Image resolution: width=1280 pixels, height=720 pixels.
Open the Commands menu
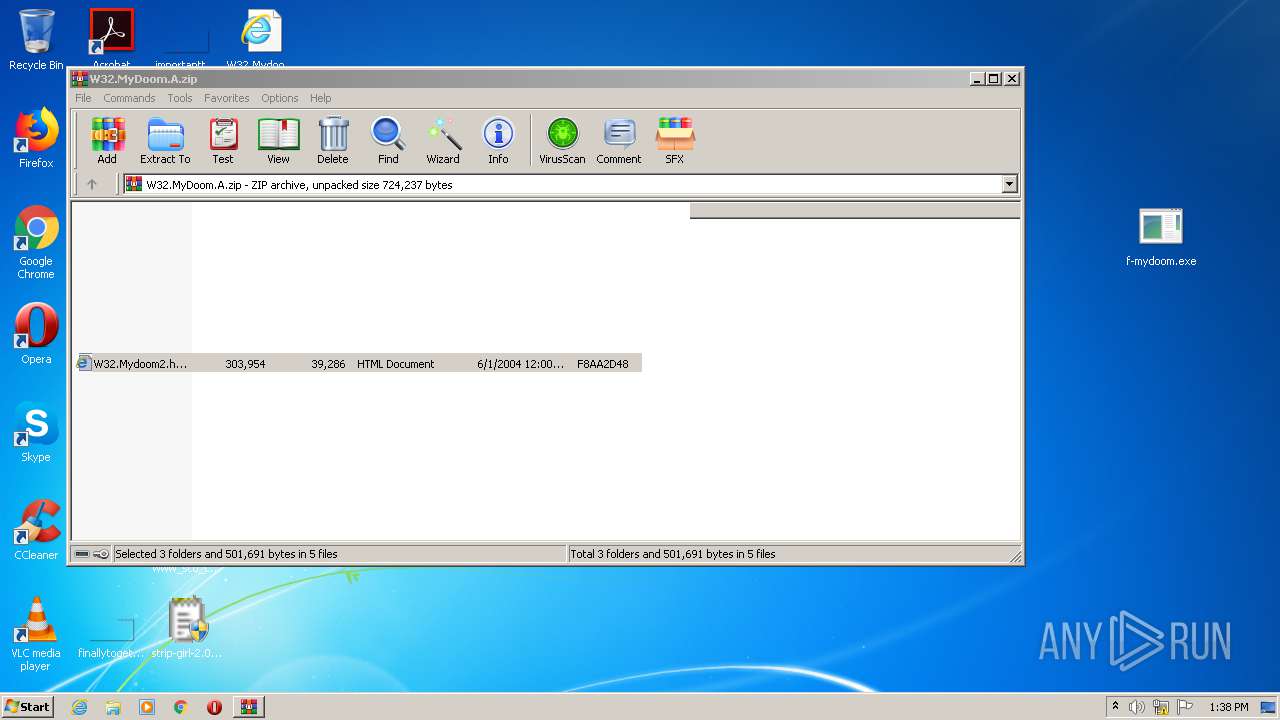(129, 98)
